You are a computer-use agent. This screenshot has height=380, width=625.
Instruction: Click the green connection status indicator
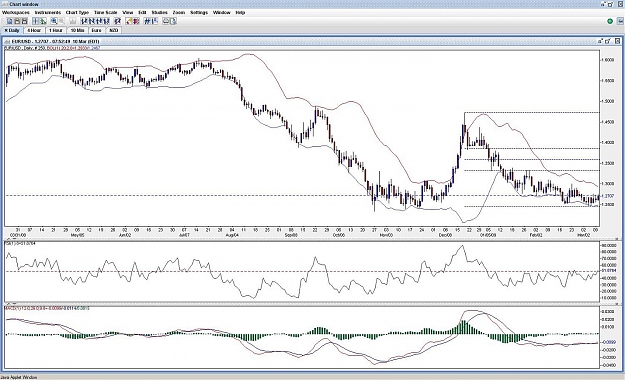click(610, 21)
